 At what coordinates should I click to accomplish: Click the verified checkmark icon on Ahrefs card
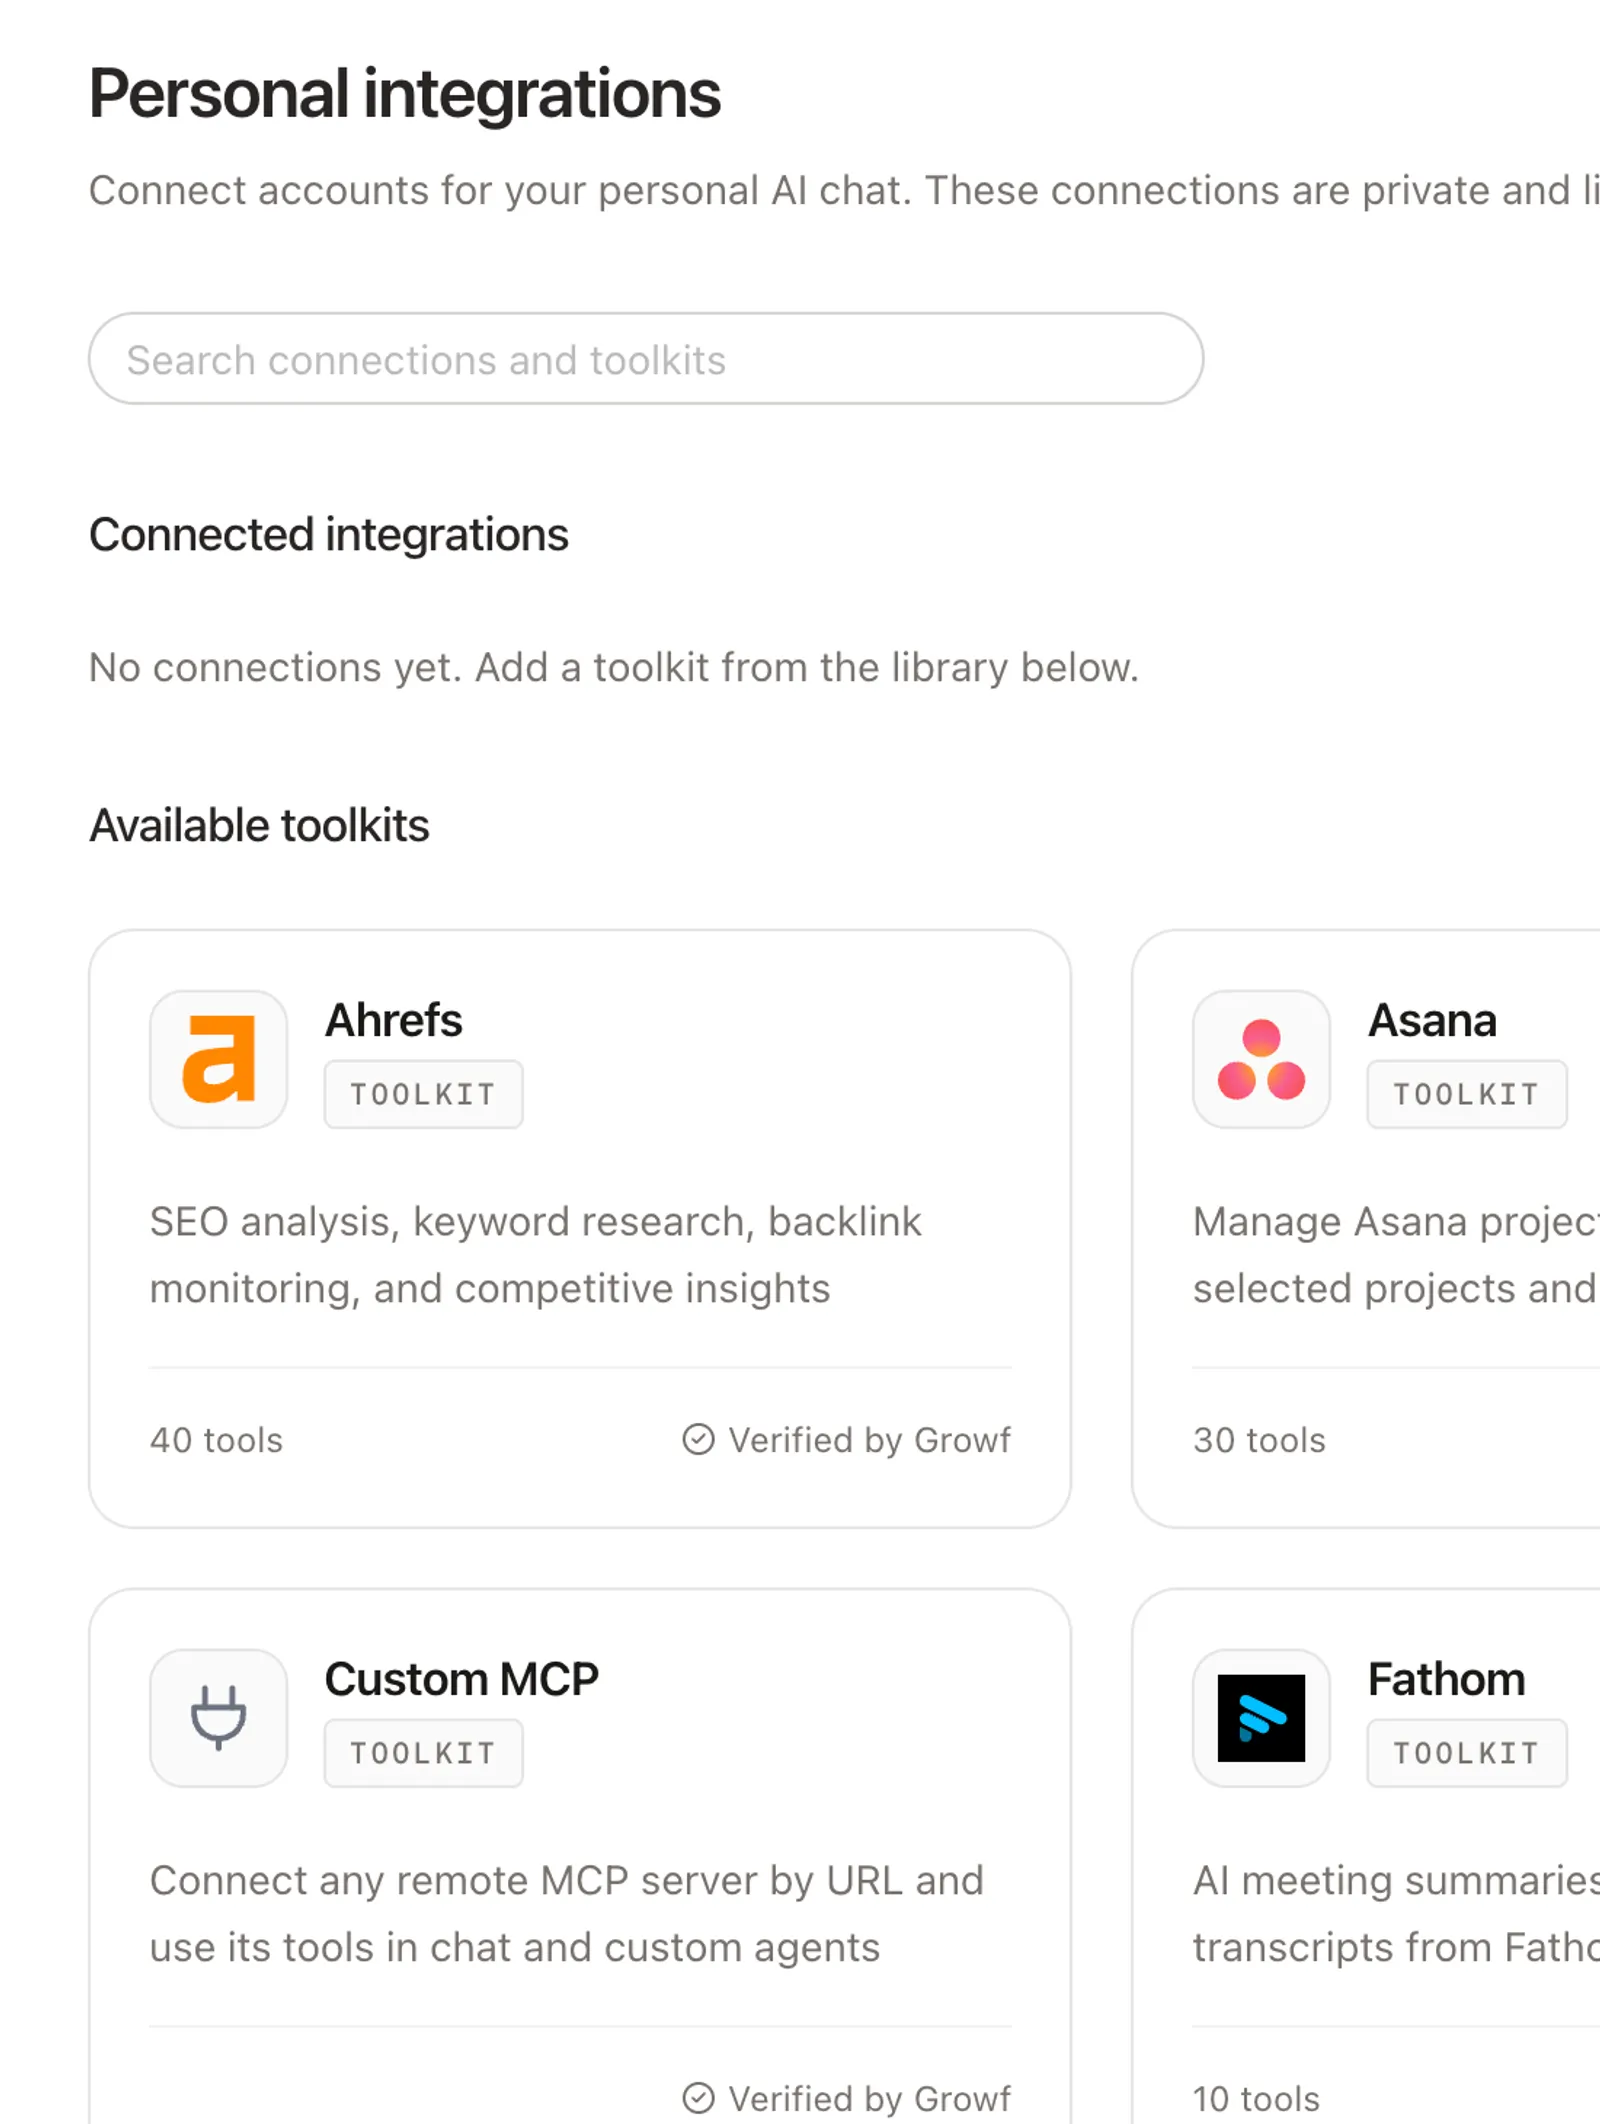pos(698,1439)
